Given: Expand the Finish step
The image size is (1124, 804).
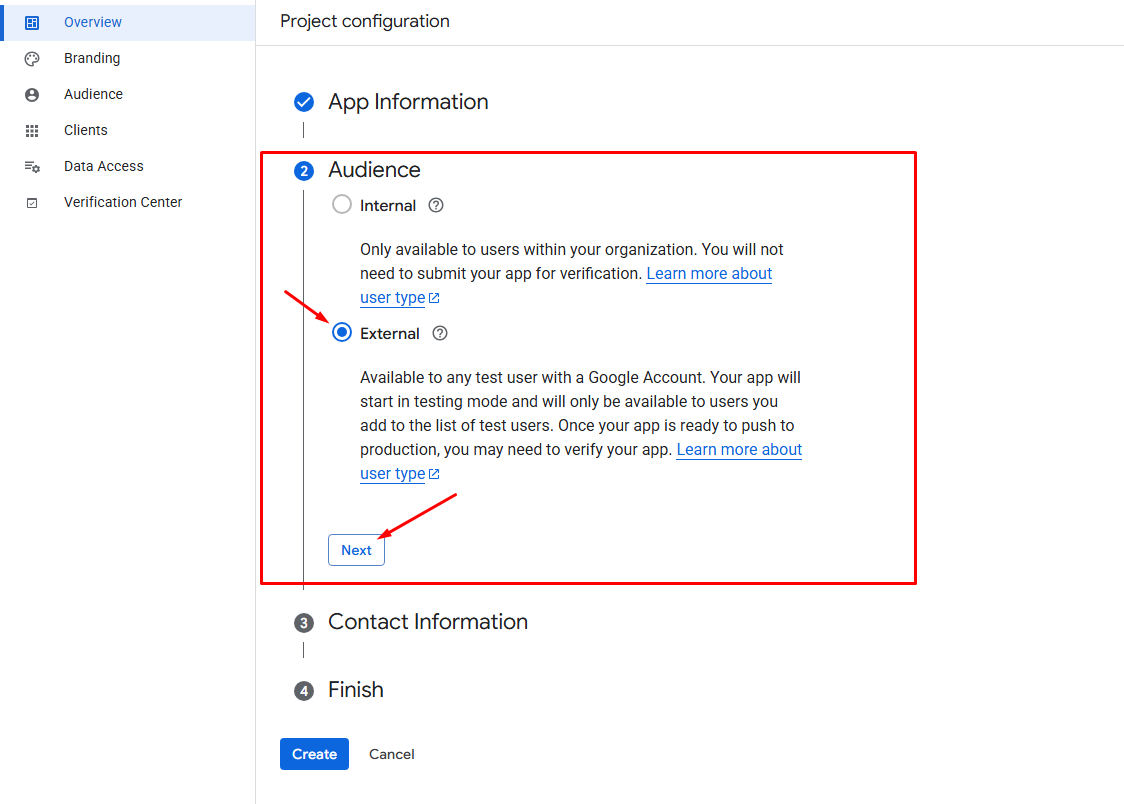Looking at the screenshot, I should (x=356, y=689).
